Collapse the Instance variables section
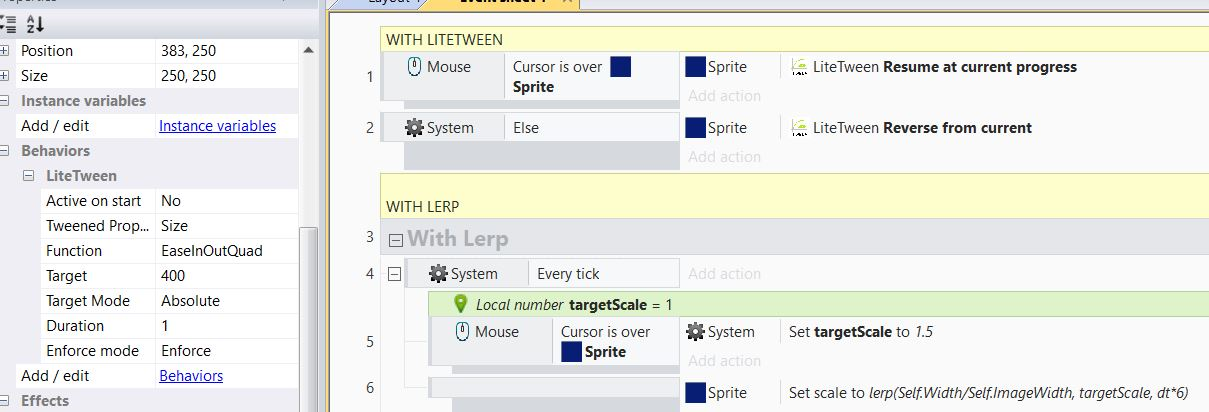 [6, 101]
